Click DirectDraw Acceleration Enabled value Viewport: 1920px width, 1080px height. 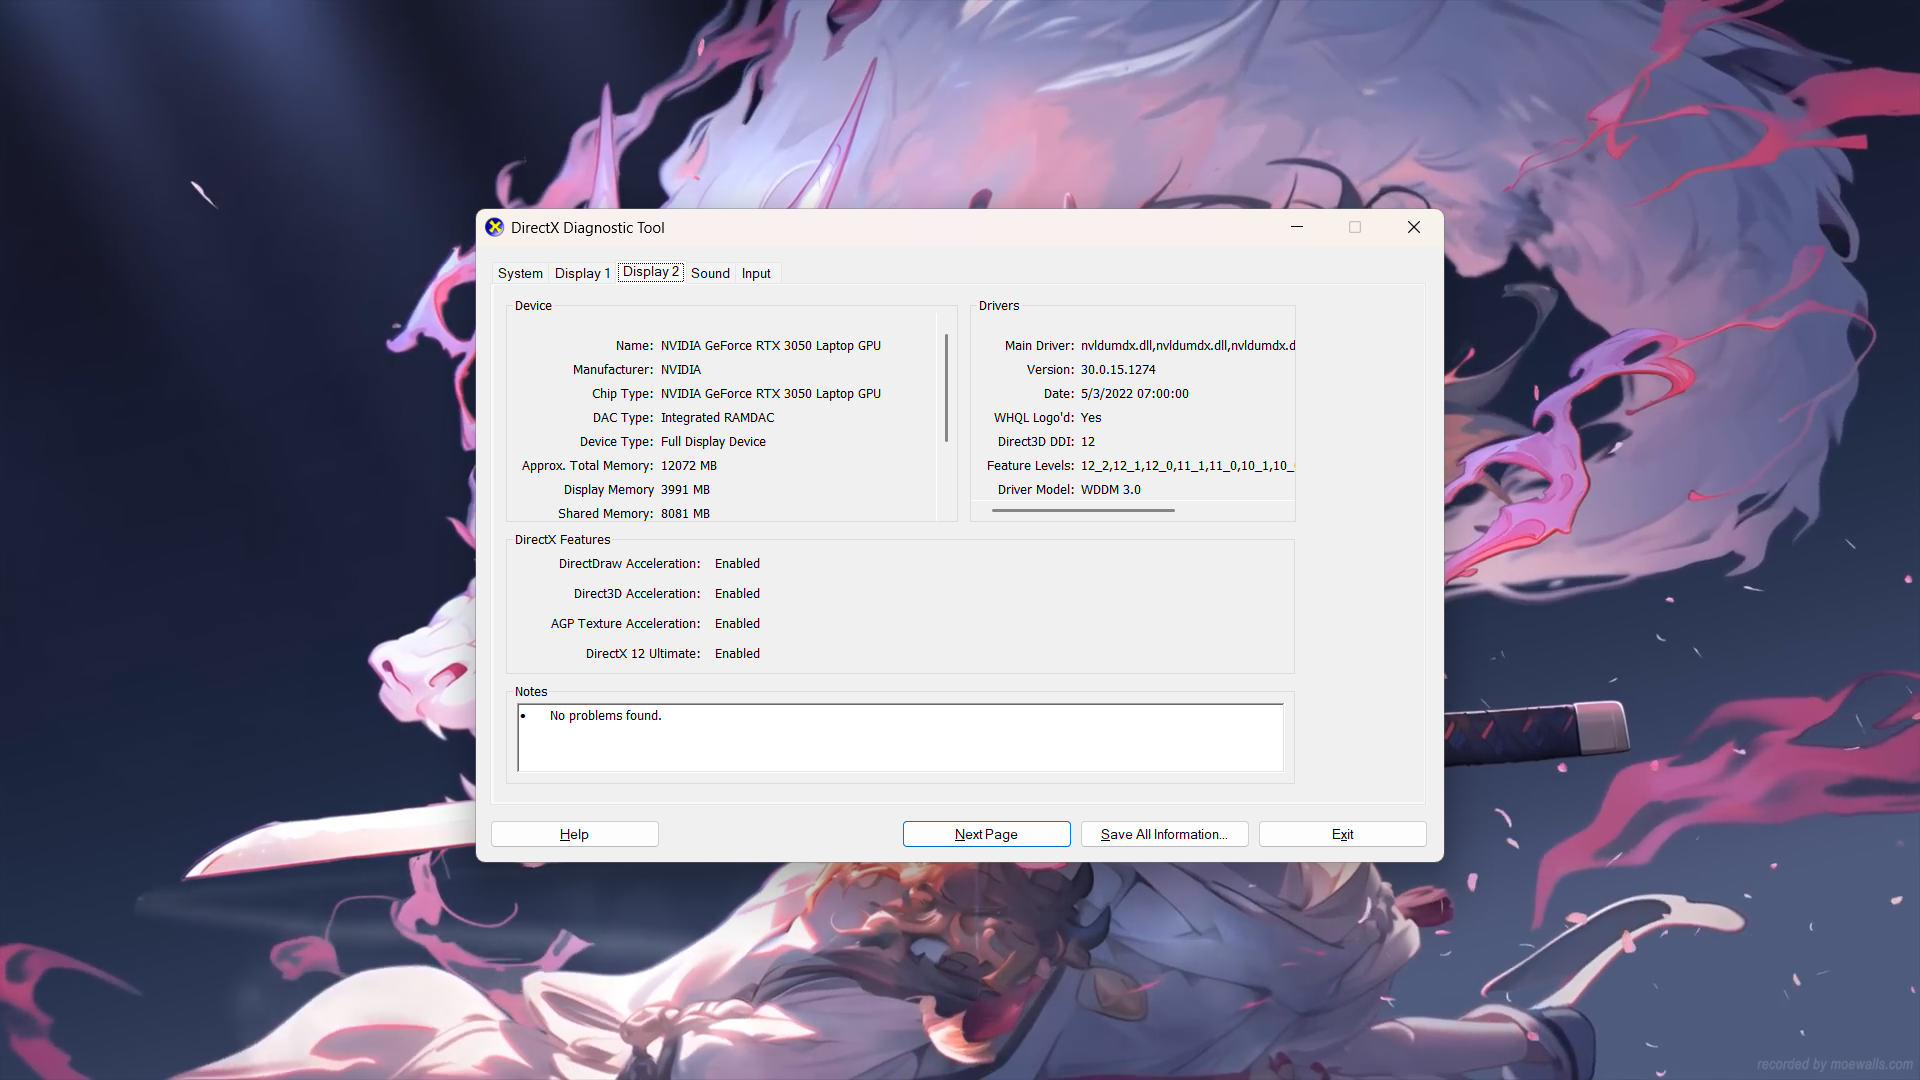(x=737, y=564)
